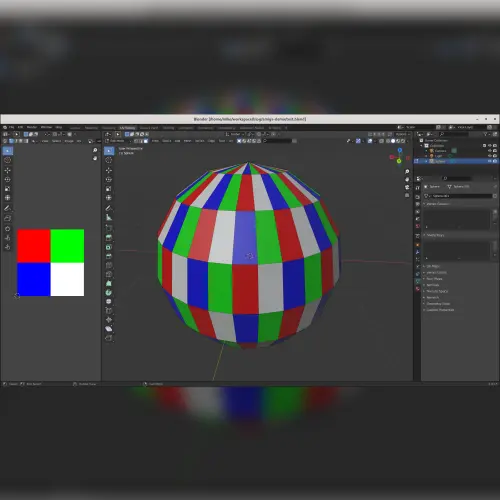Select the Loop Cut tool
The width and height of the screenshot is (500, 500).
point(109,265)
